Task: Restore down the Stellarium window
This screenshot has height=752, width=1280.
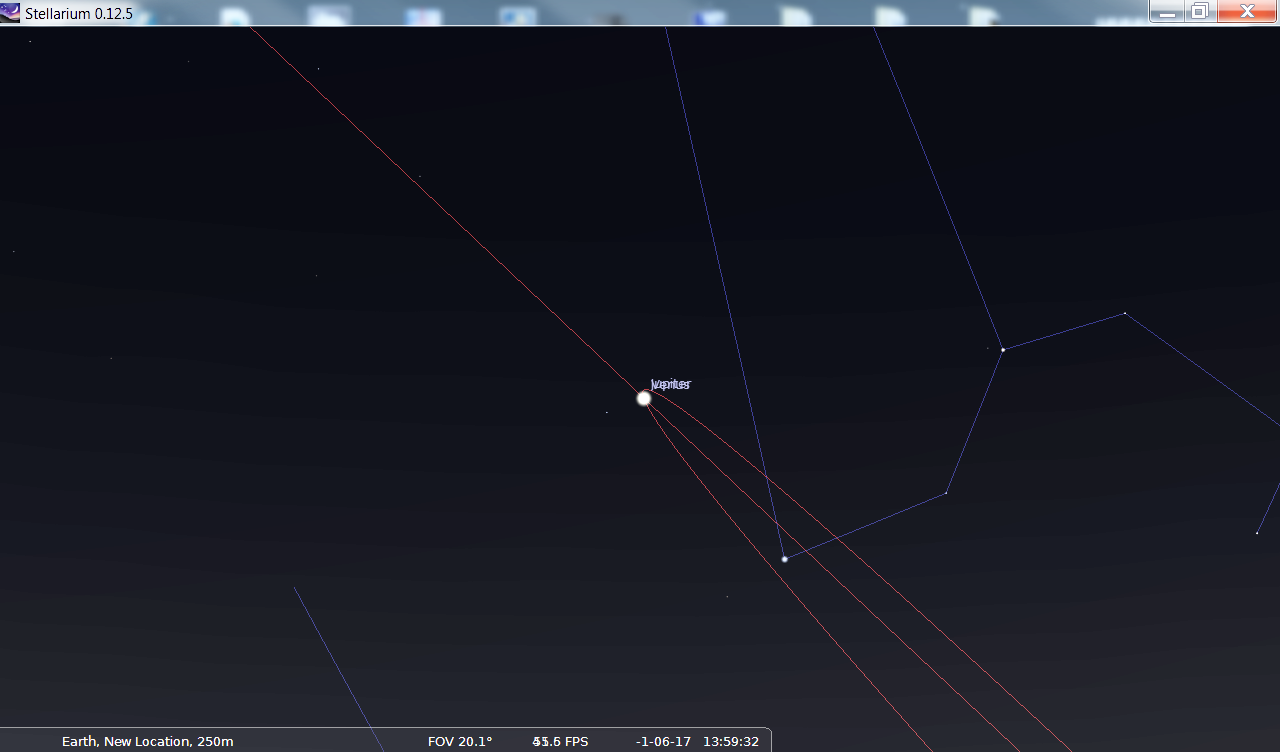Action: pos(1199,12)
